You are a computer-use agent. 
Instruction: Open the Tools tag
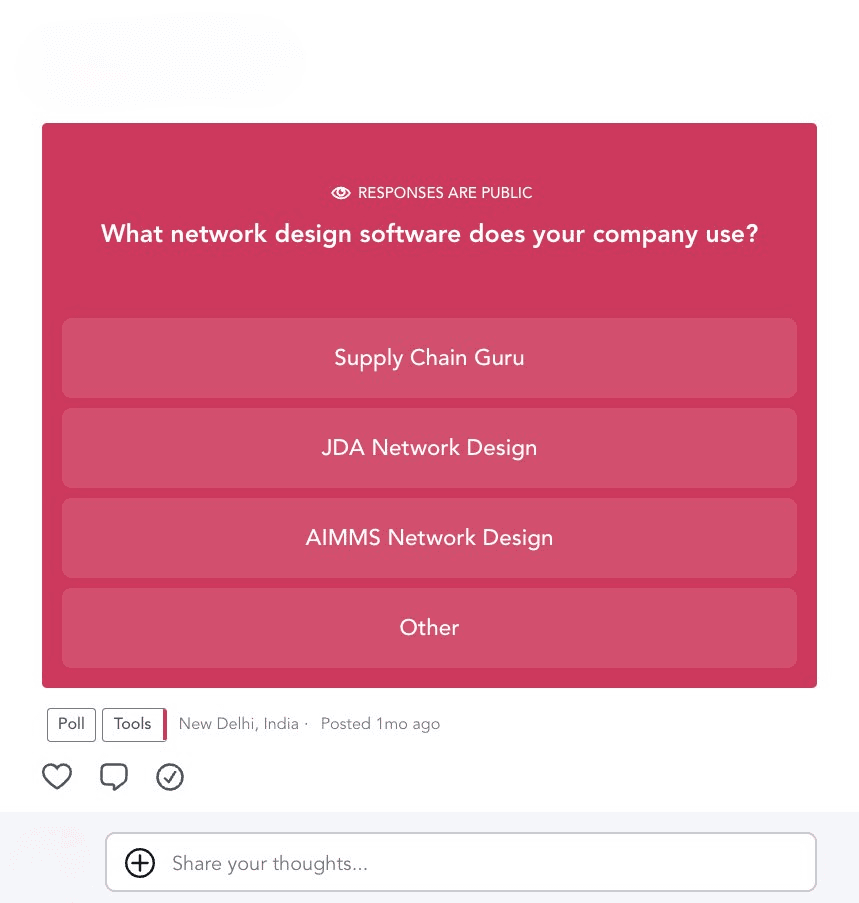[132, 724]
